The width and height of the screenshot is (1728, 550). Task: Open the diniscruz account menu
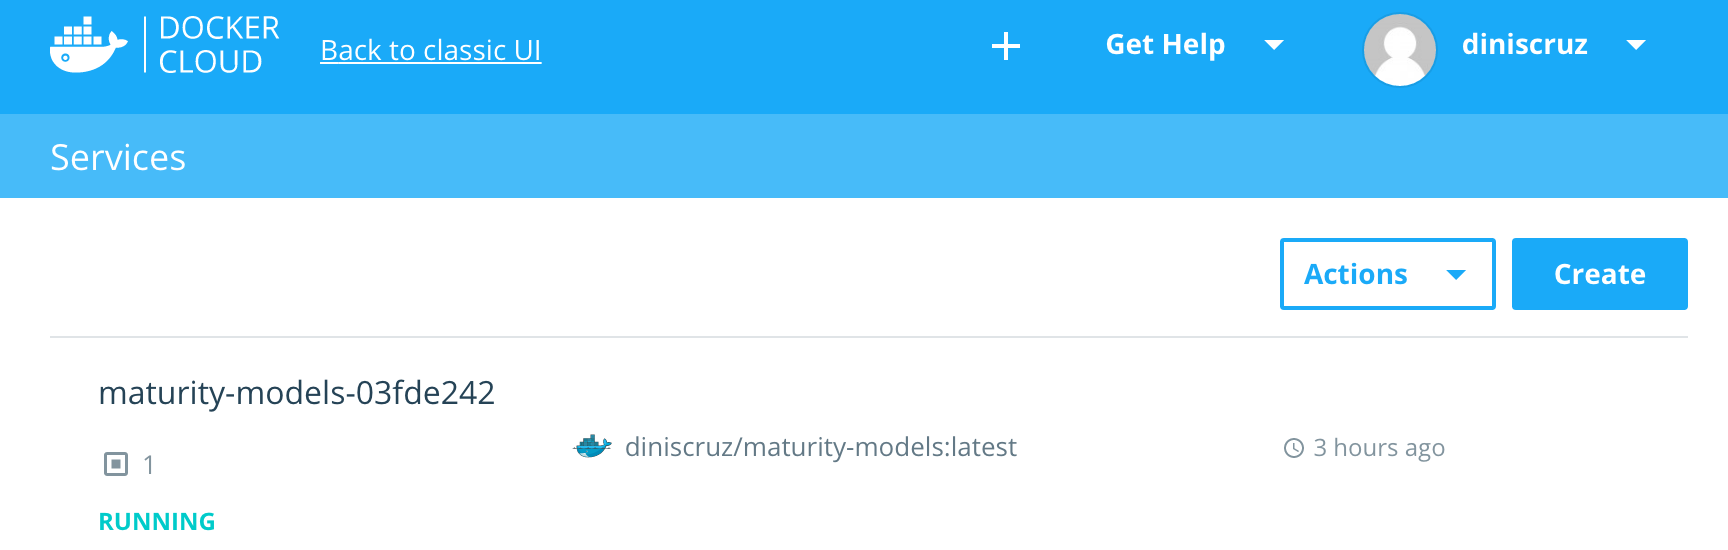[1524, 45]
